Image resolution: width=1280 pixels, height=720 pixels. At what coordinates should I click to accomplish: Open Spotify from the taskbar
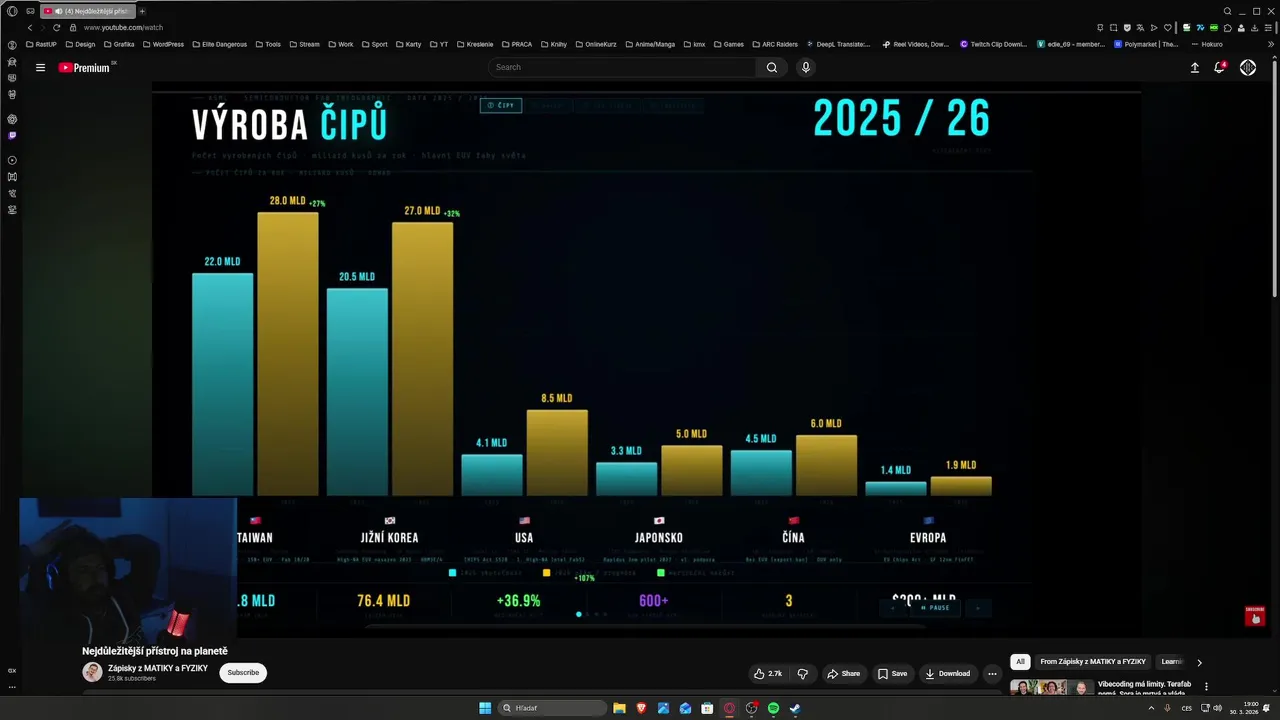[773, 708]
